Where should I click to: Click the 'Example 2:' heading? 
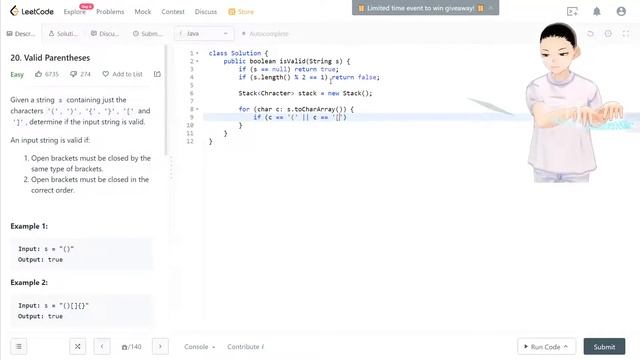[29, 282]
